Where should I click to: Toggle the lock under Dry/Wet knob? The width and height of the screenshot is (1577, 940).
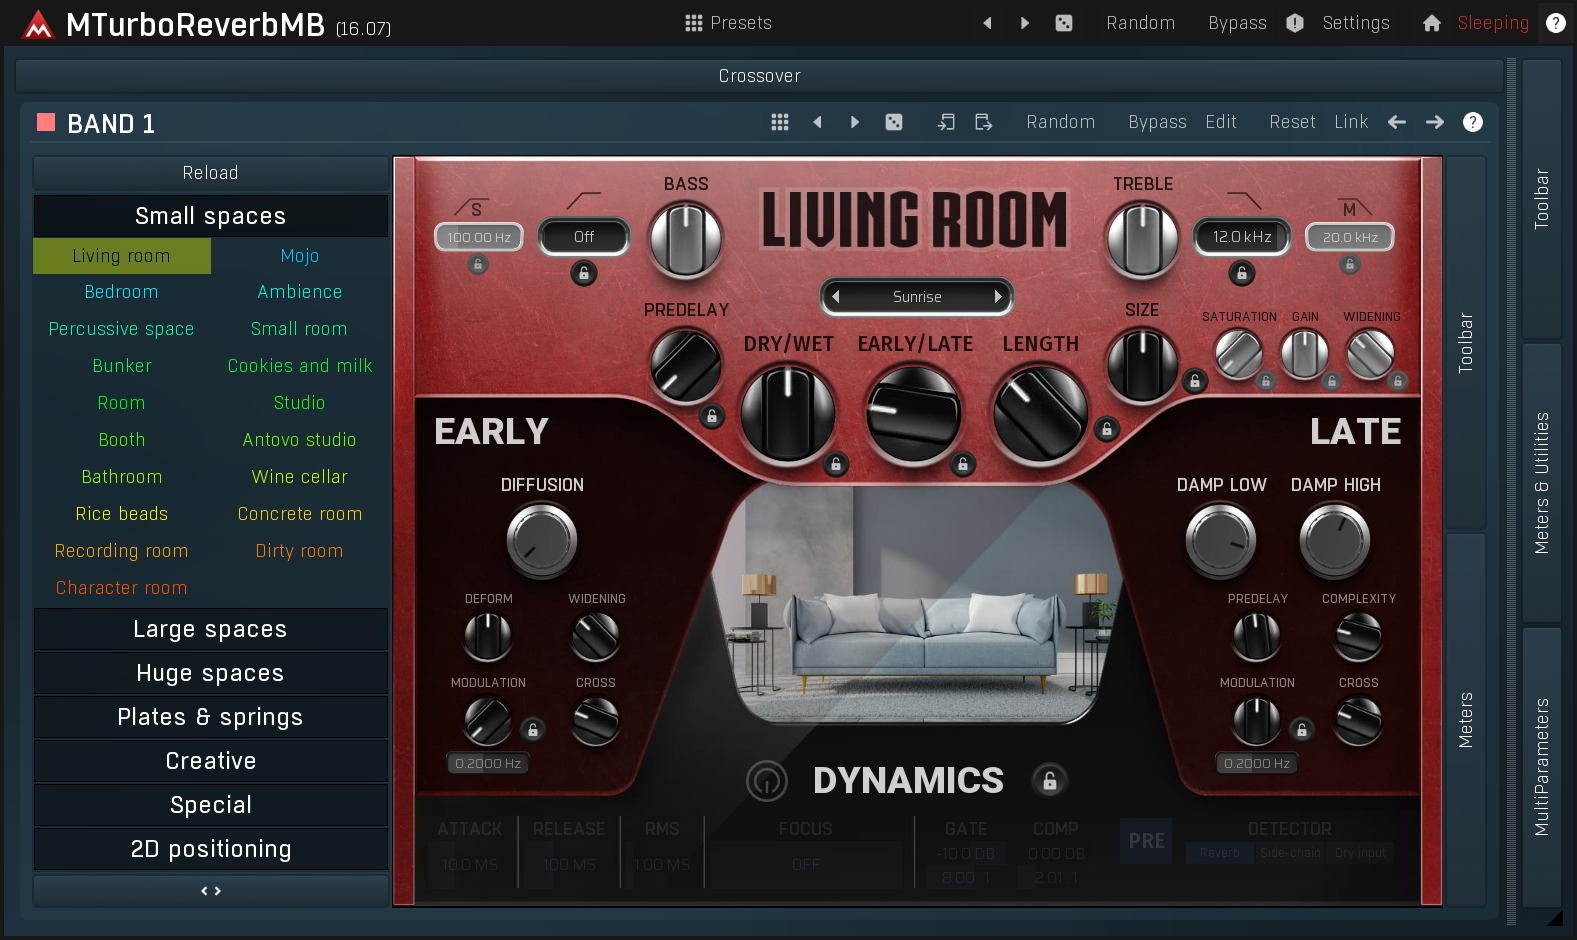click(836, 464)
